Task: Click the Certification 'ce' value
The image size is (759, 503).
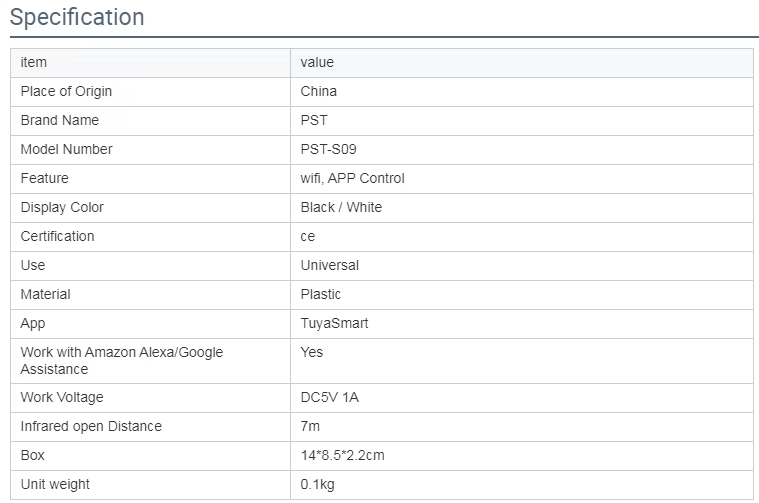Action: click(x=308, y=236)
